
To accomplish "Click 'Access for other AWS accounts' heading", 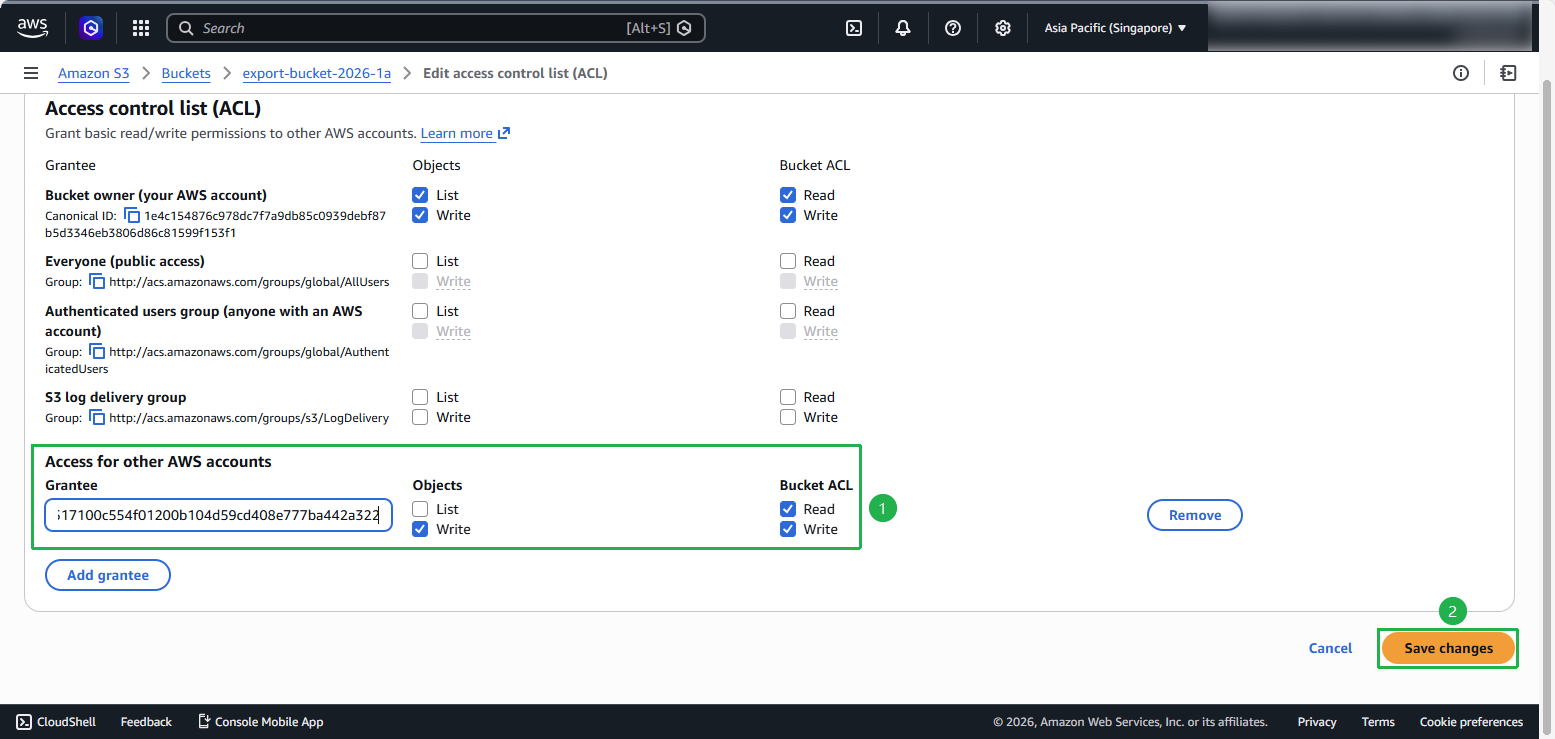I will [x=158, y=461].
